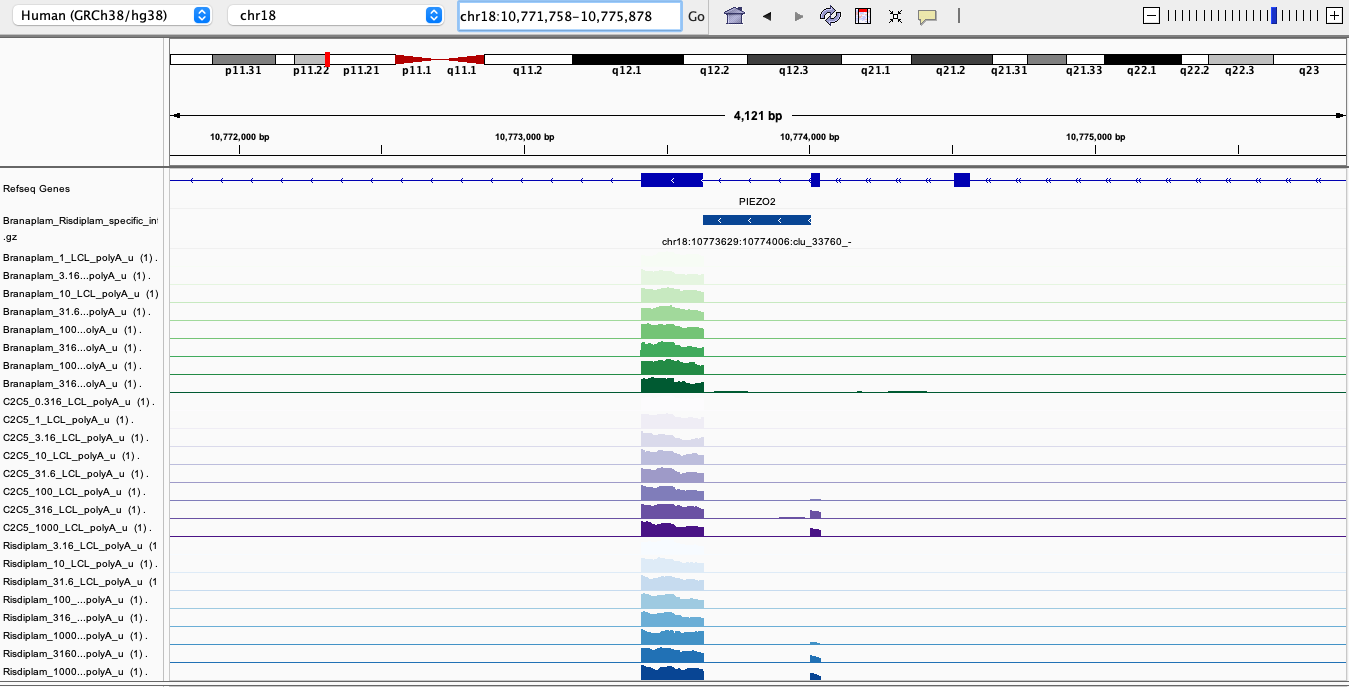Click the define region of interest icon
This screenshot has width=1349, height=687.
(x=863, y=16)
